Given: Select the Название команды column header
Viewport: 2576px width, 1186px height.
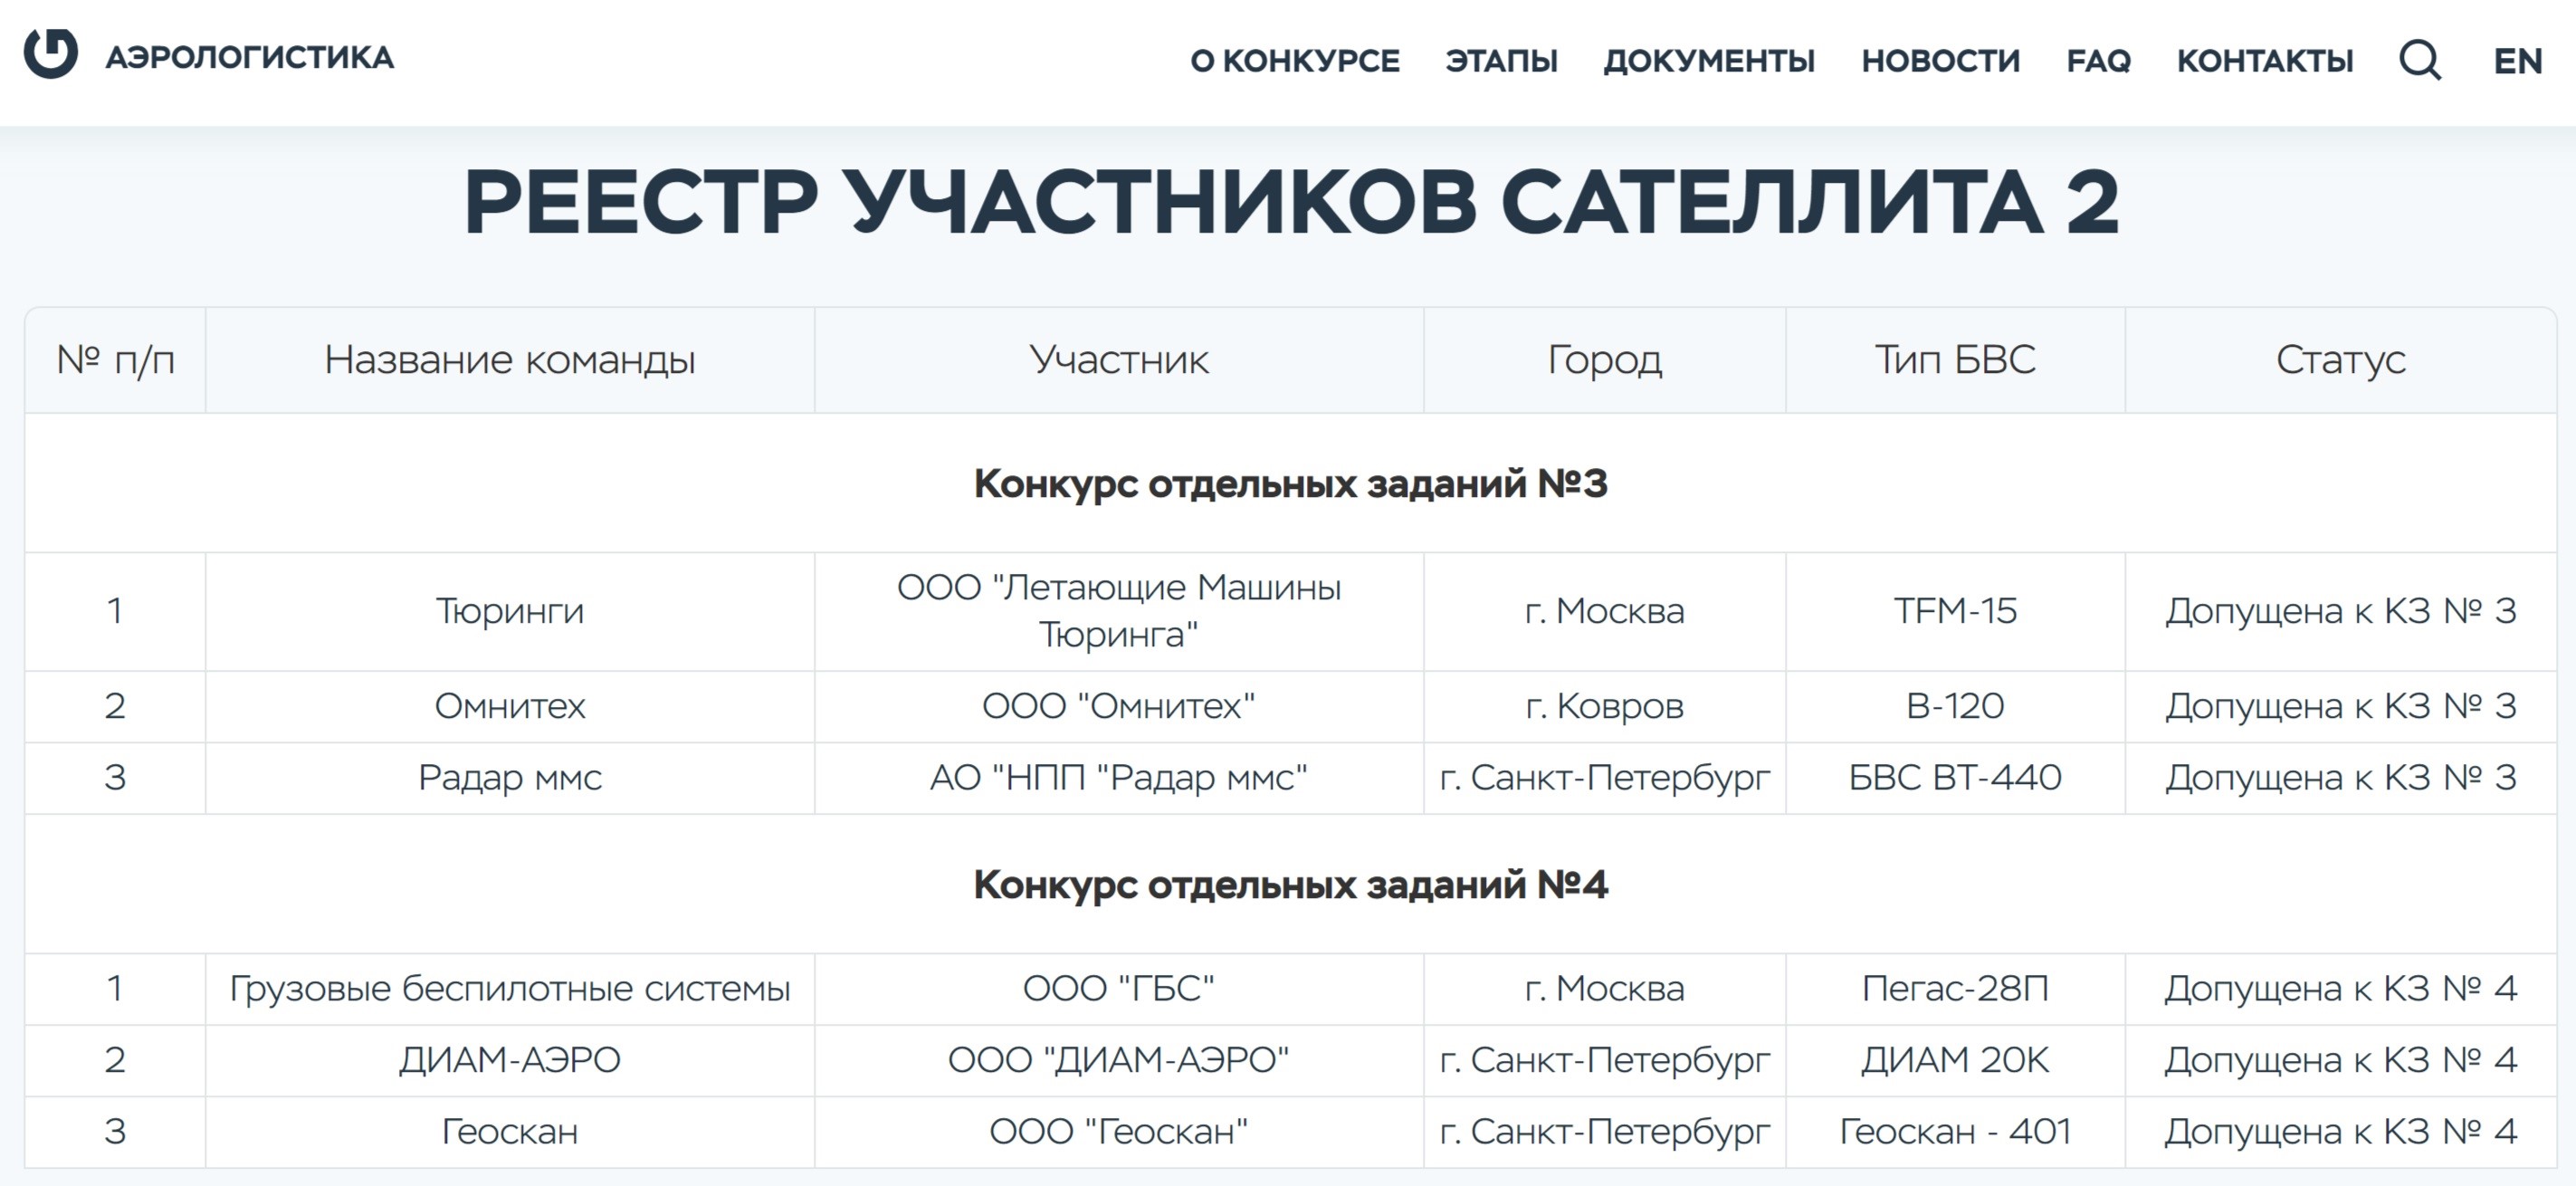Looking at the screenshot, I should click(510, 360).
